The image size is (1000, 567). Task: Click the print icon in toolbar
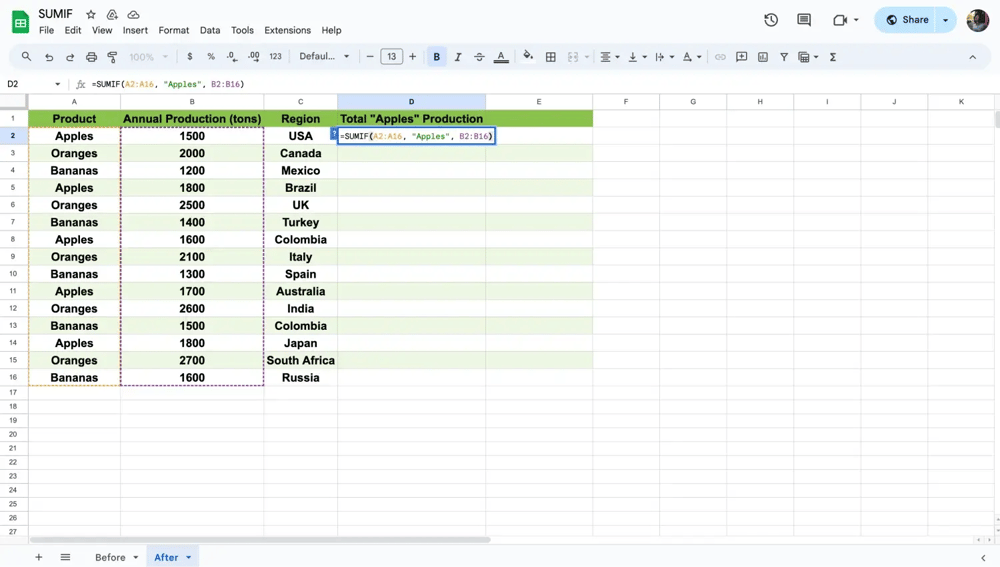tap(91, 57)
